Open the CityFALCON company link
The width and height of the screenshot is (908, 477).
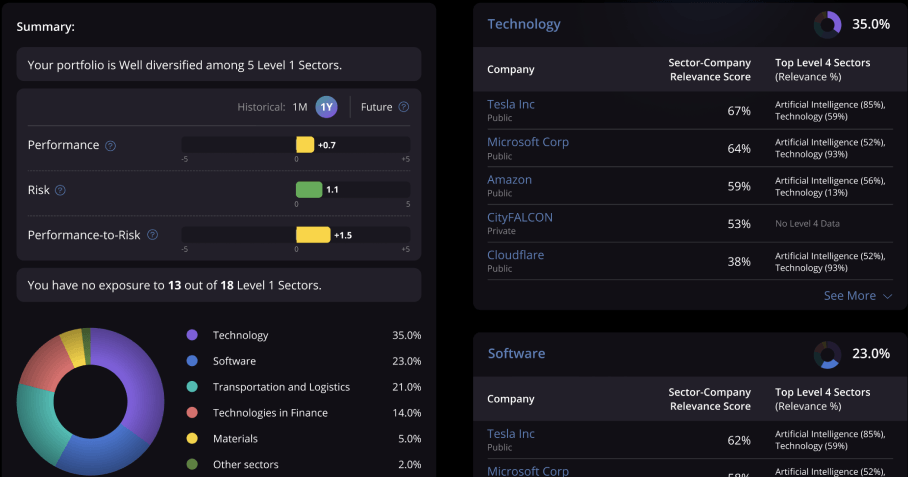pos(519,217)
